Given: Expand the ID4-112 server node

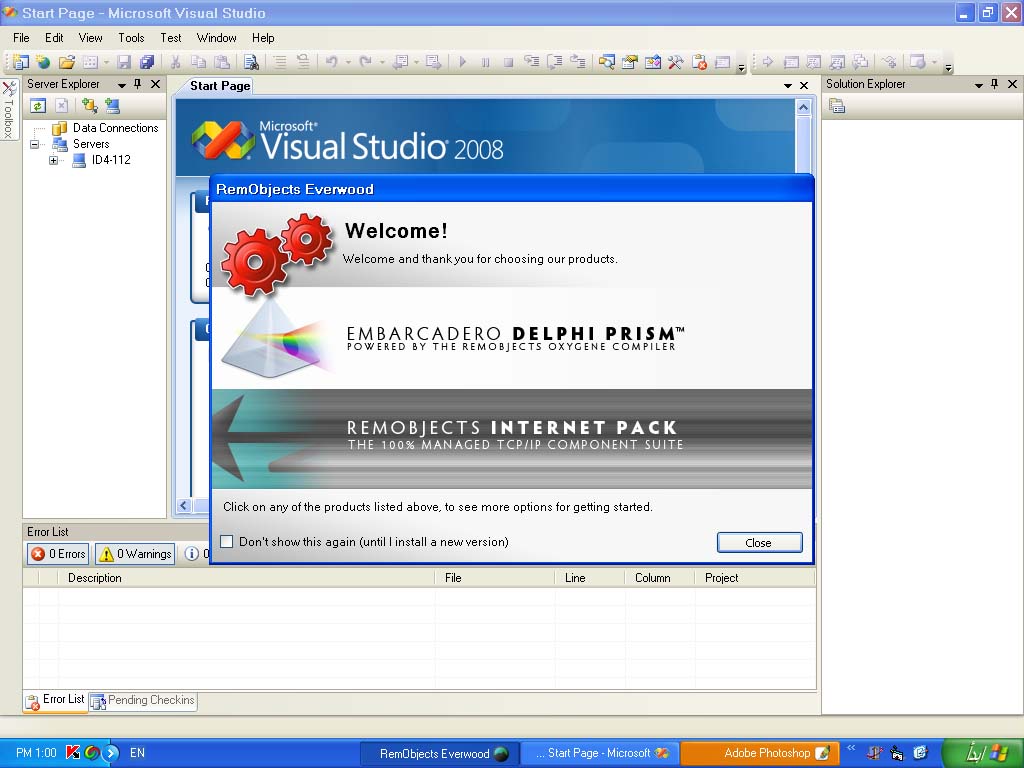Looking at the screenshot, I should click(54, 160).
